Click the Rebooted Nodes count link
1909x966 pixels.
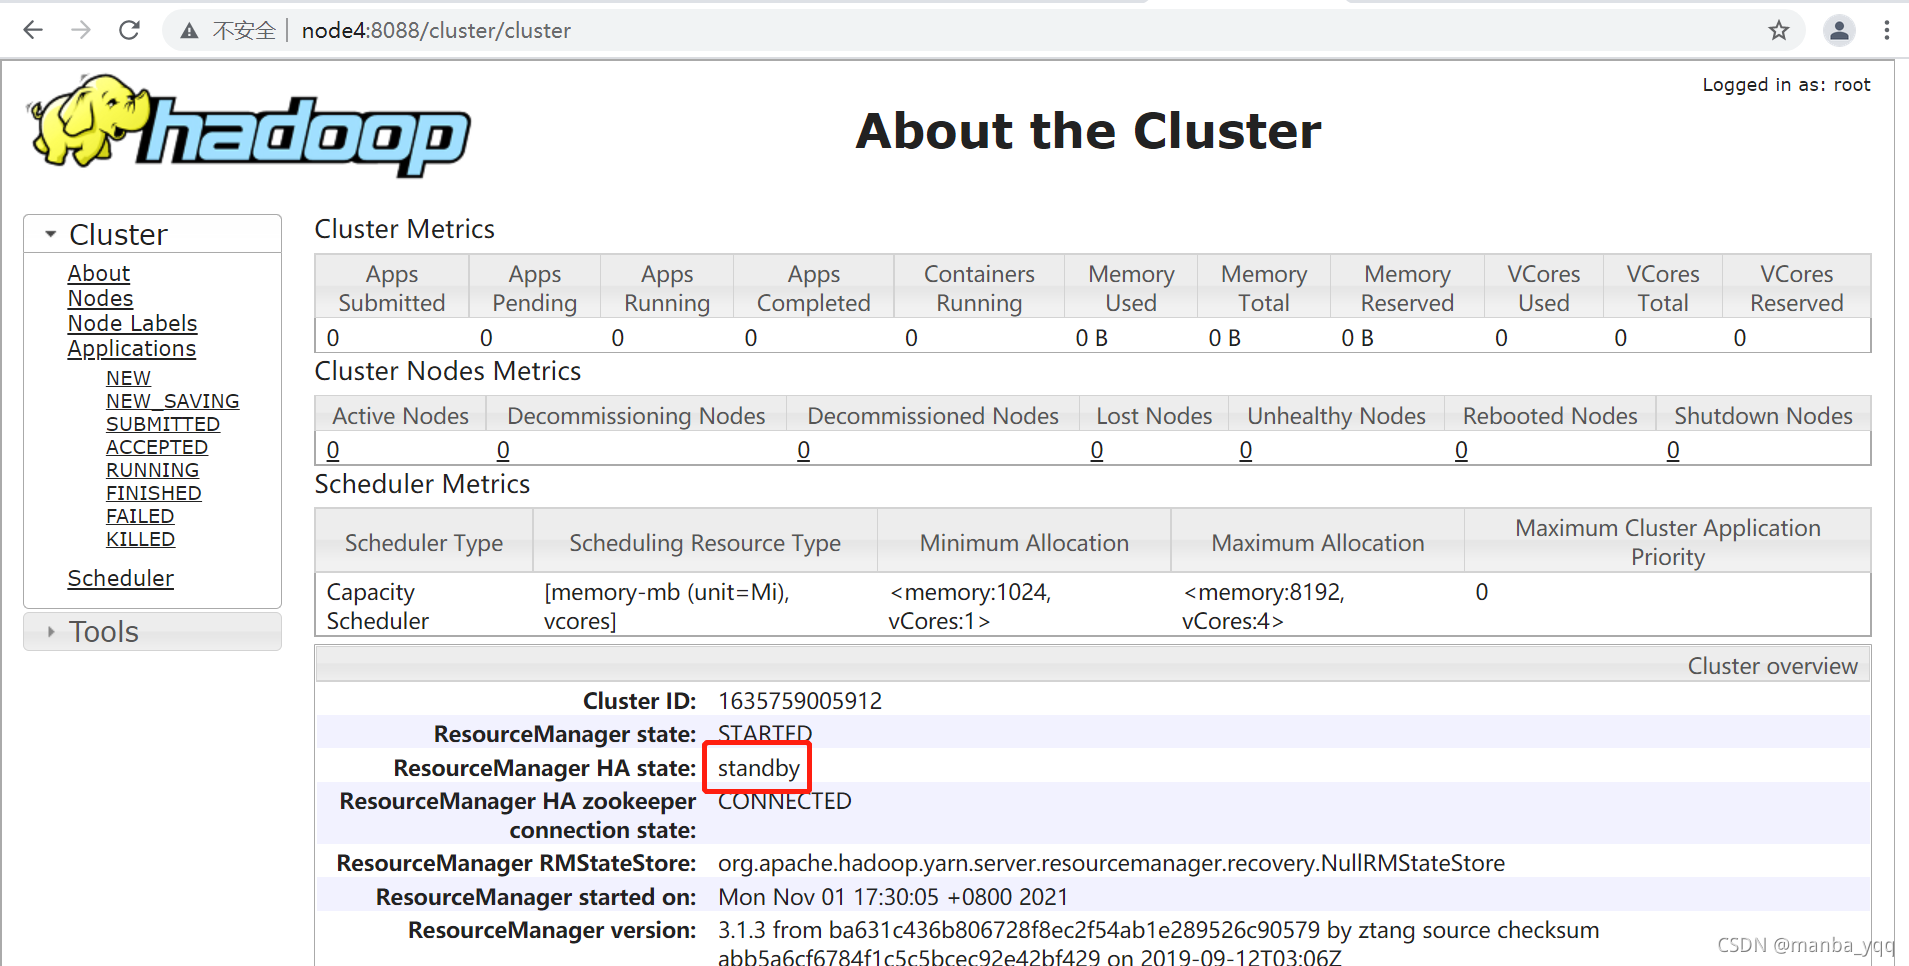pos(1461,451)
